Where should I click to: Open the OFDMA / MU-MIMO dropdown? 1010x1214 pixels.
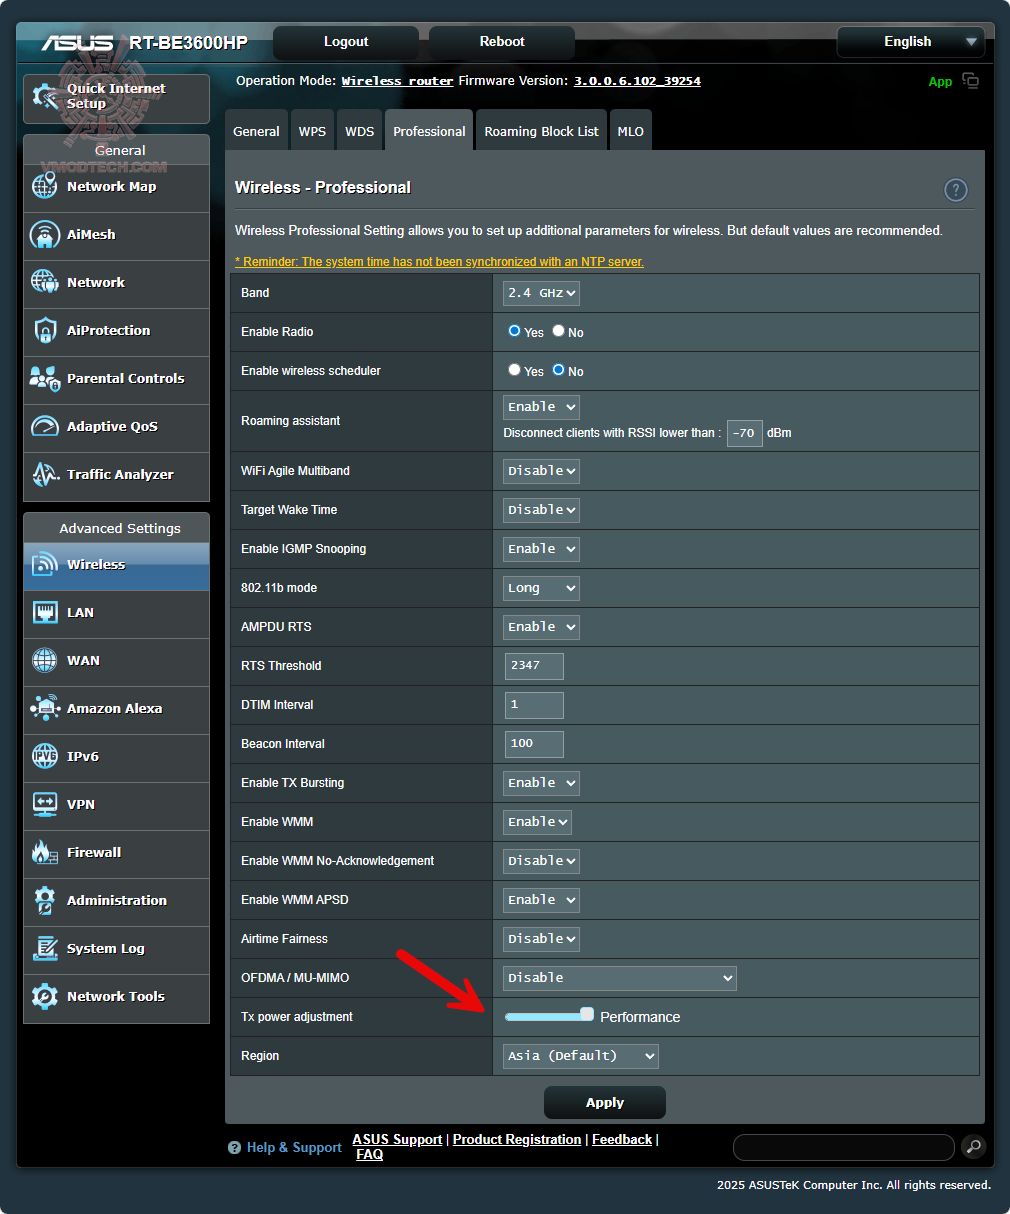click(620, 978)
